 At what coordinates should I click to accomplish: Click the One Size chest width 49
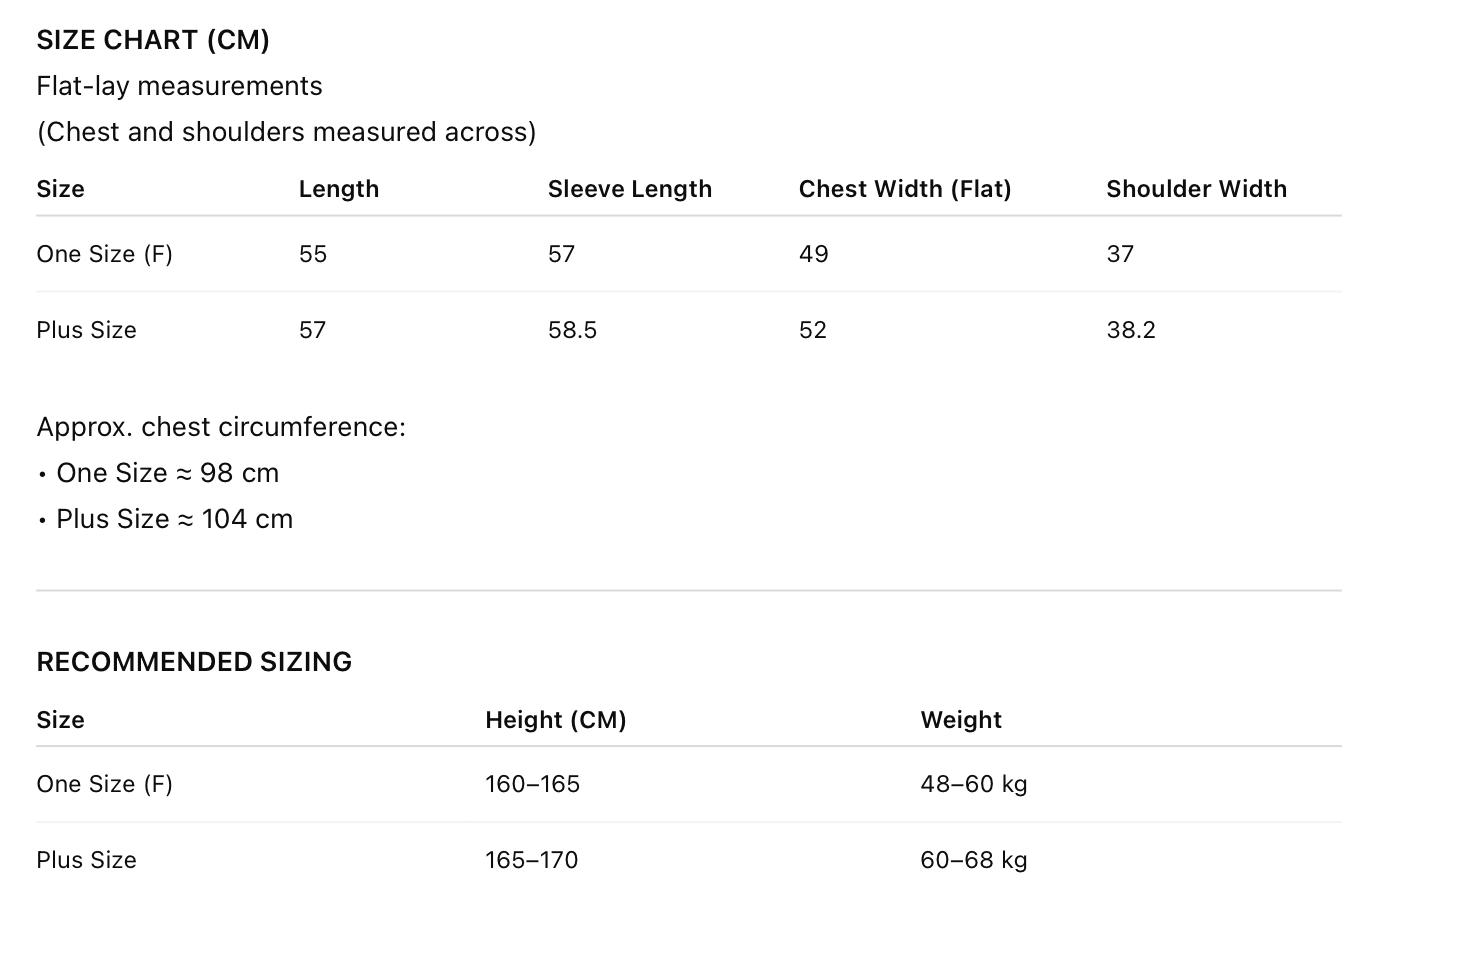[813, 254]
